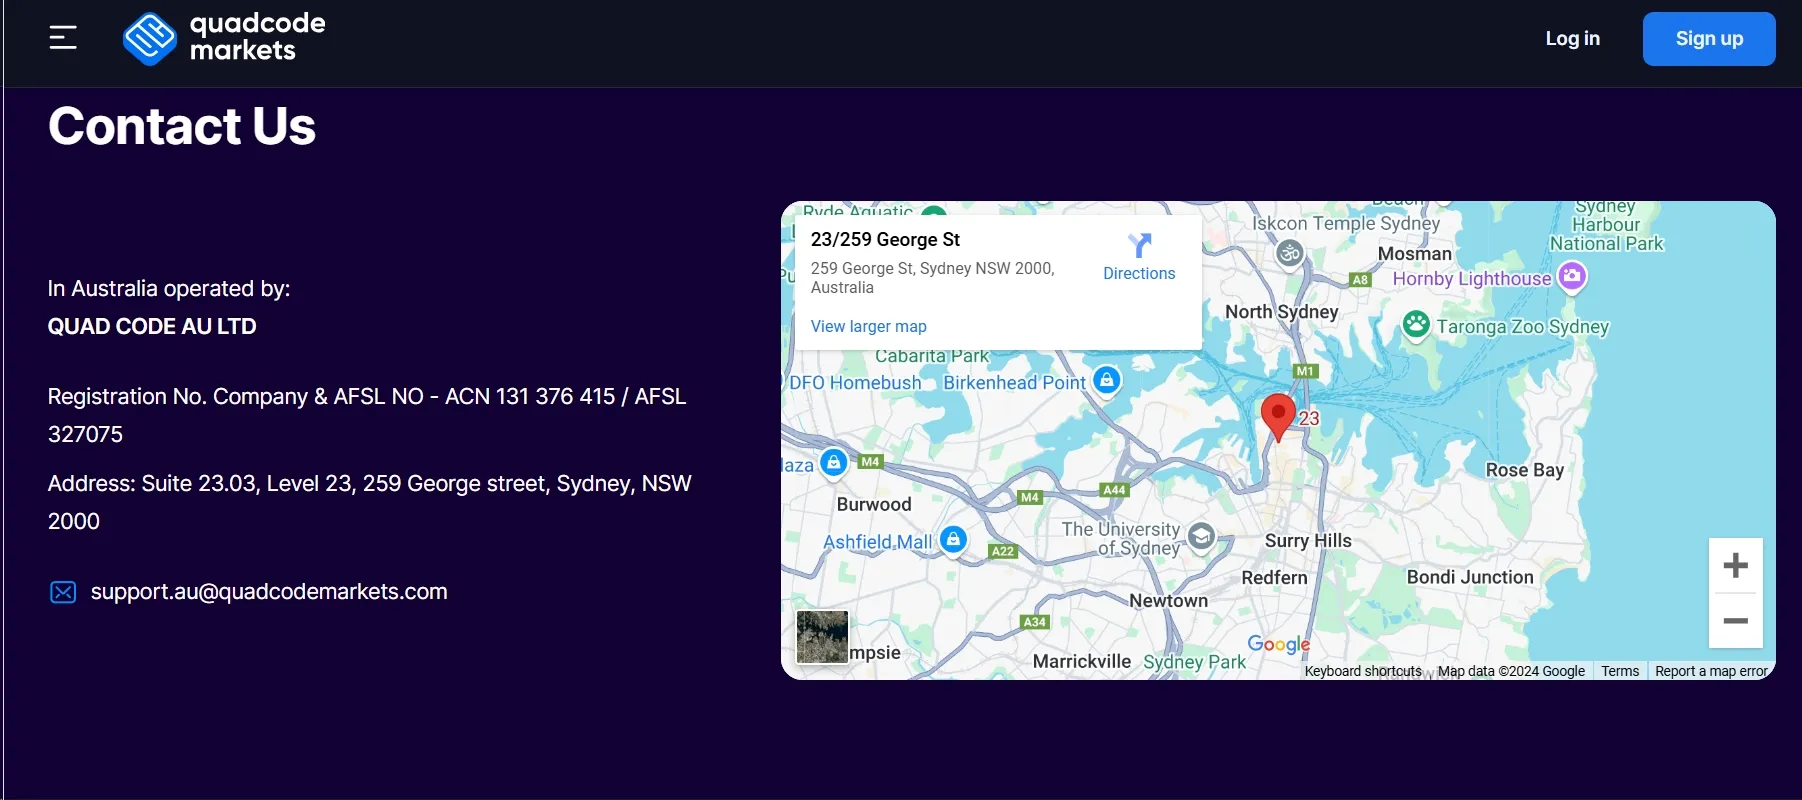The image size is (1802, 800).
Task: Click the 23/259 George St title
Action: [885, 239]
